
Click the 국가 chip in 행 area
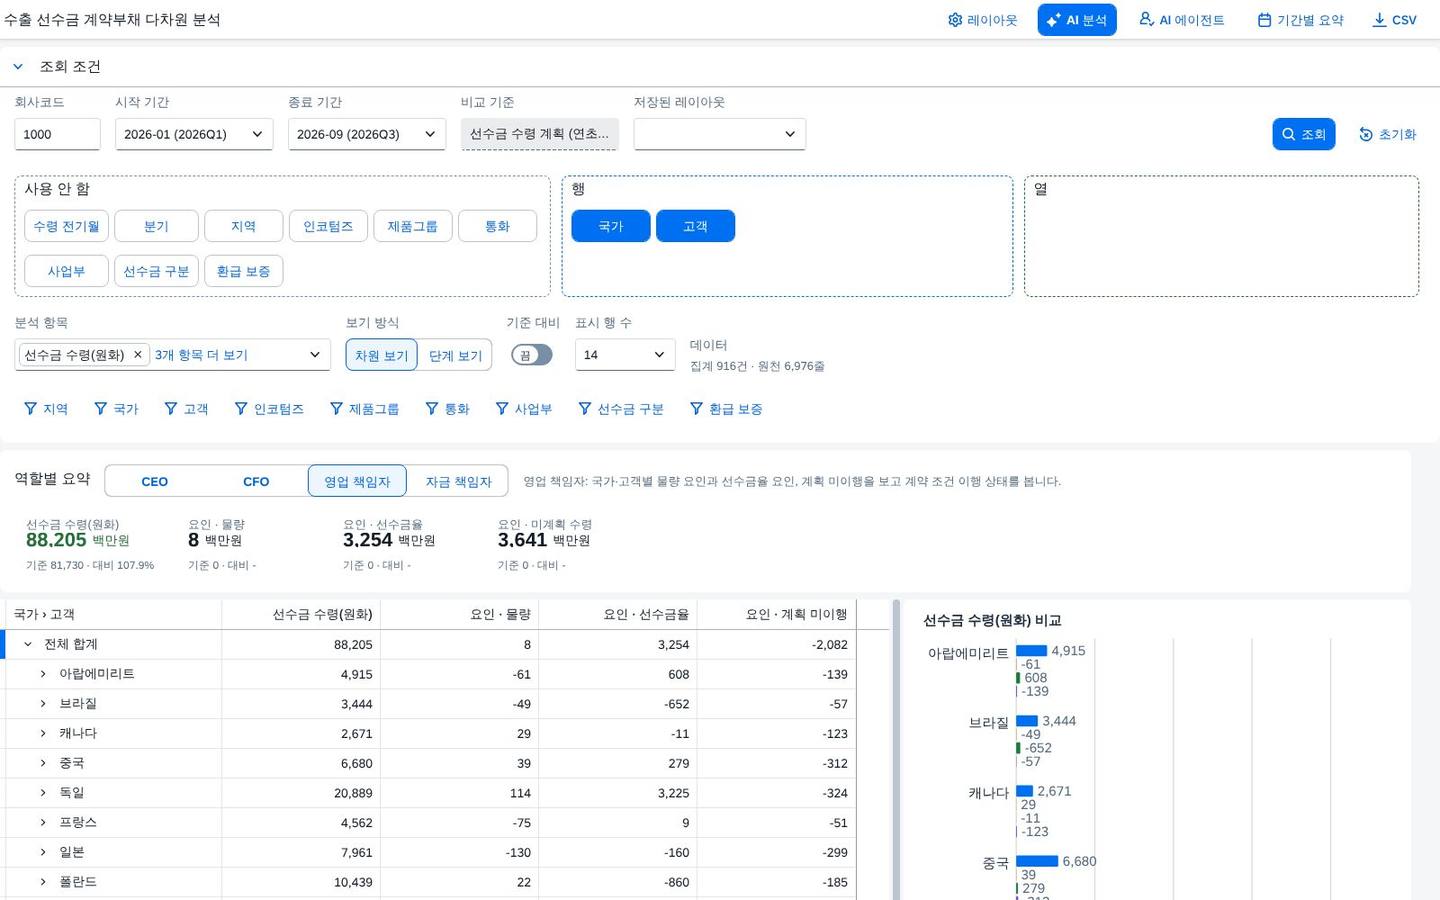[611, 226]
